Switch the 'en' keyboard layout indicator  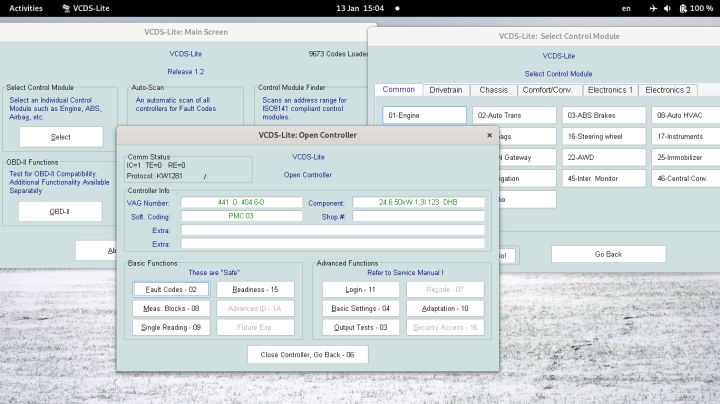[x=626, y=8]
